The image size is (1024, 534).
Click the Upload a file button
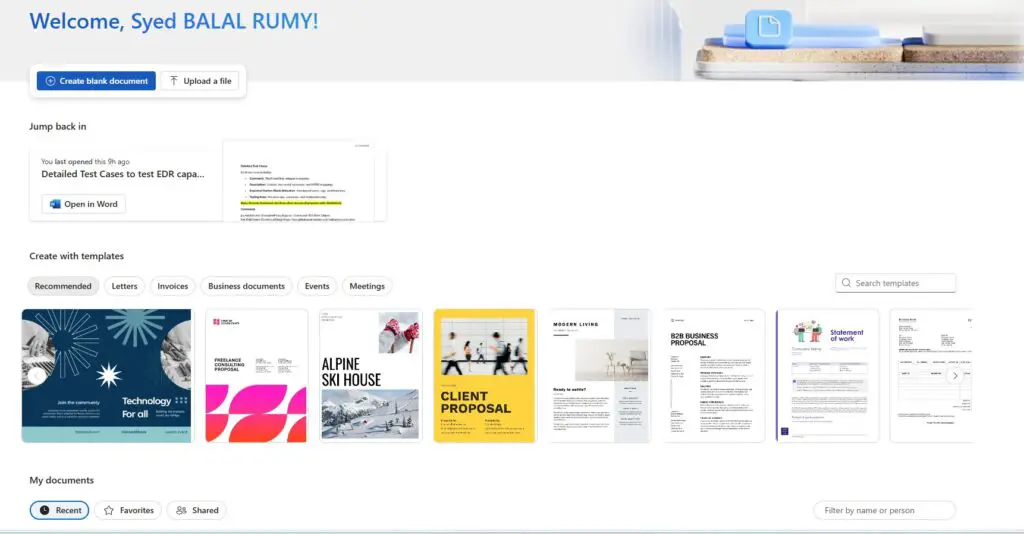coord(200,81)
